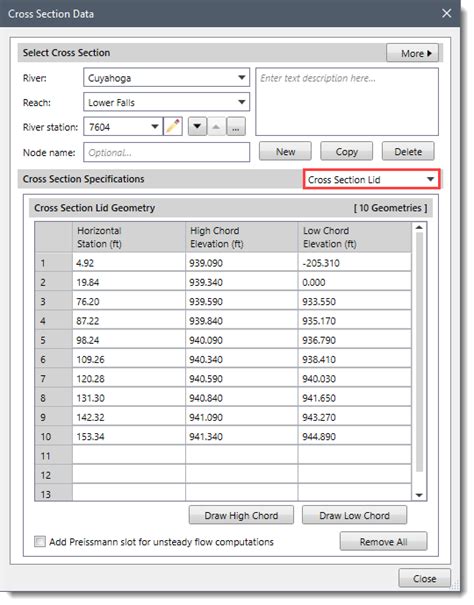
Task: Click the Draw High Chord button
Action: [241, 515]
